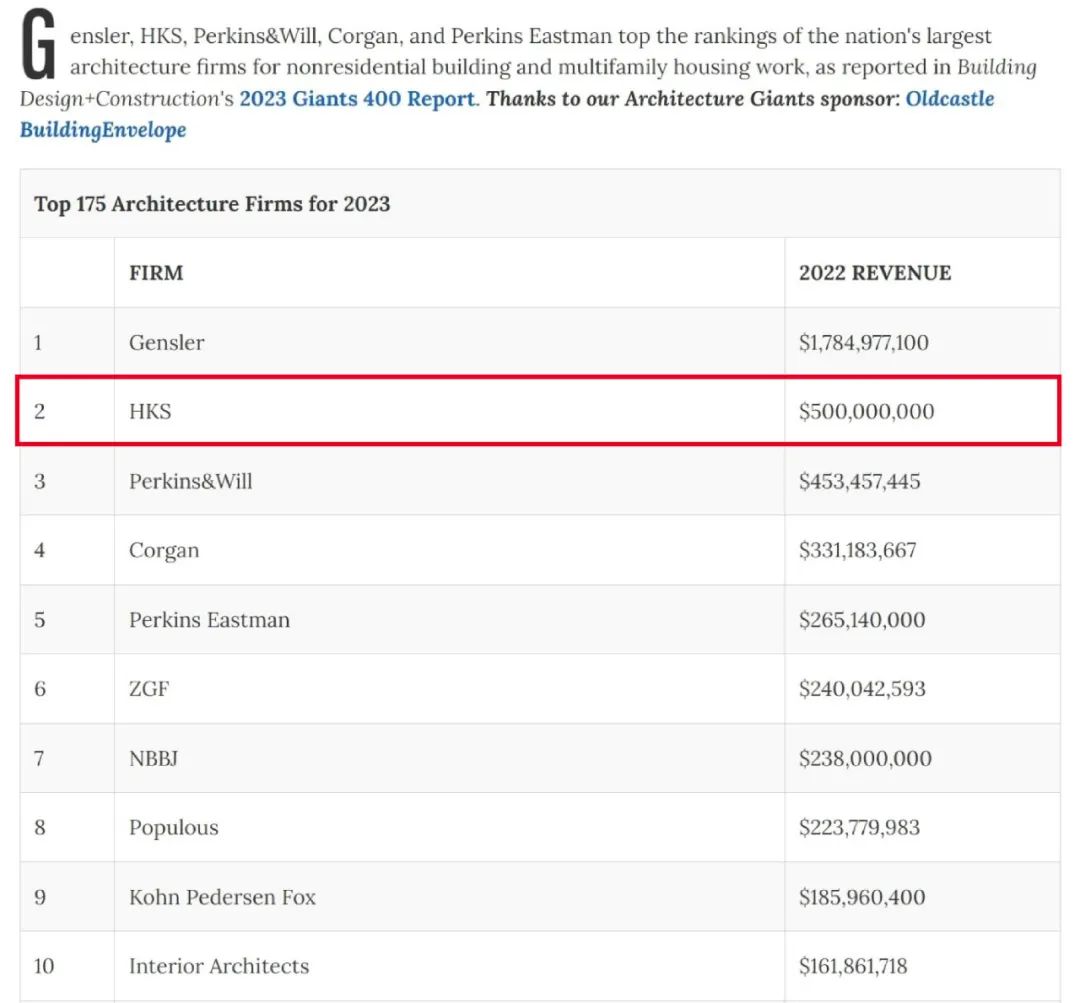1080x1003 pixels.
Task: Click rank number 6 beside ZGF
Action: [40, 689]
